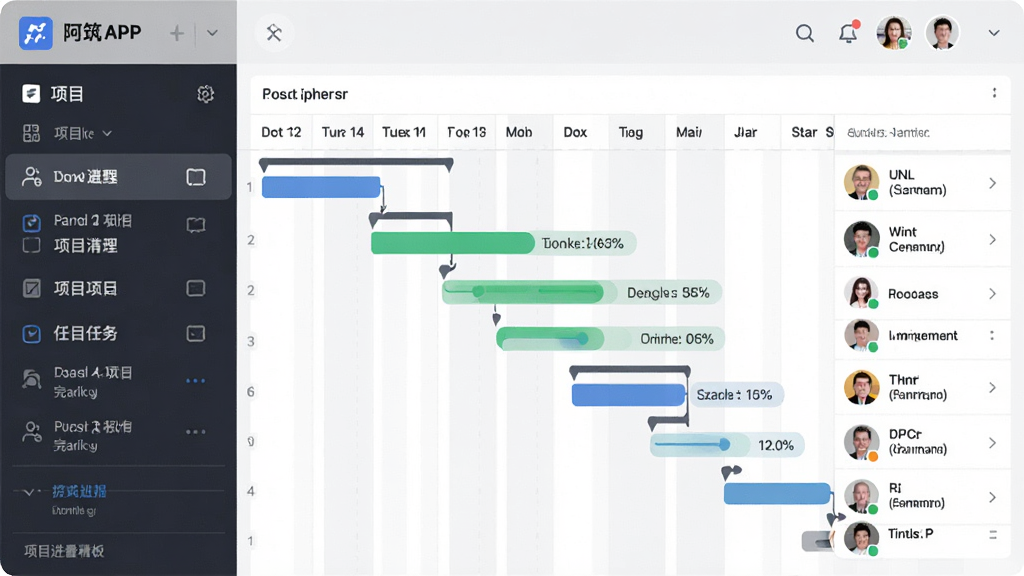Expand the UNL (Sannam) row chevron
The width and height of the screenshot is (1024, 576).
(992, 183)
